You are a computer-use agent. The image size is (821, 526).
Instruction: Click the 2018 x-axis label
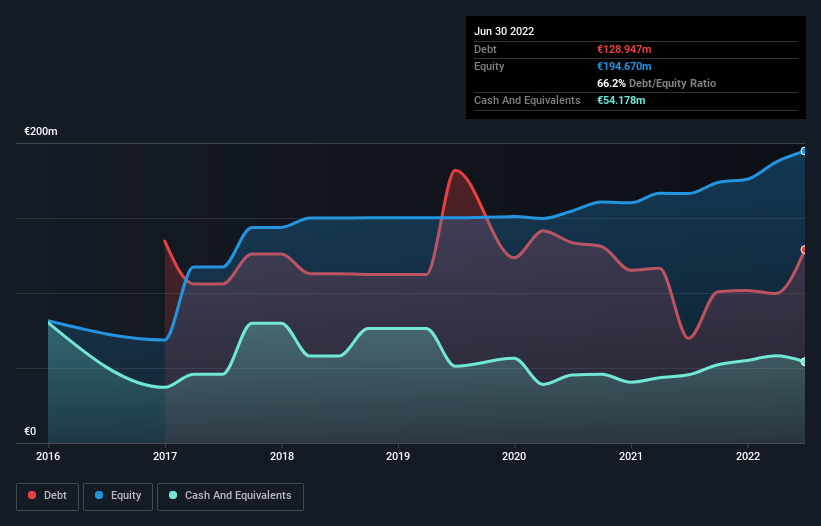282,456
